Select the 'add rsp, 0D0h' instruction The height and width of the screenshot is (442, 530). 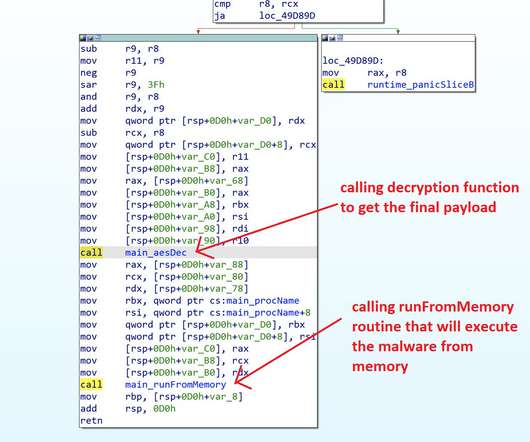[128, 409]
